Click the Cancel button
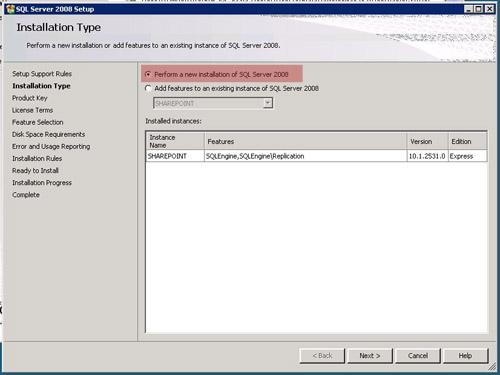This screenshot has width=500, height=375. [x=418, y=356]
